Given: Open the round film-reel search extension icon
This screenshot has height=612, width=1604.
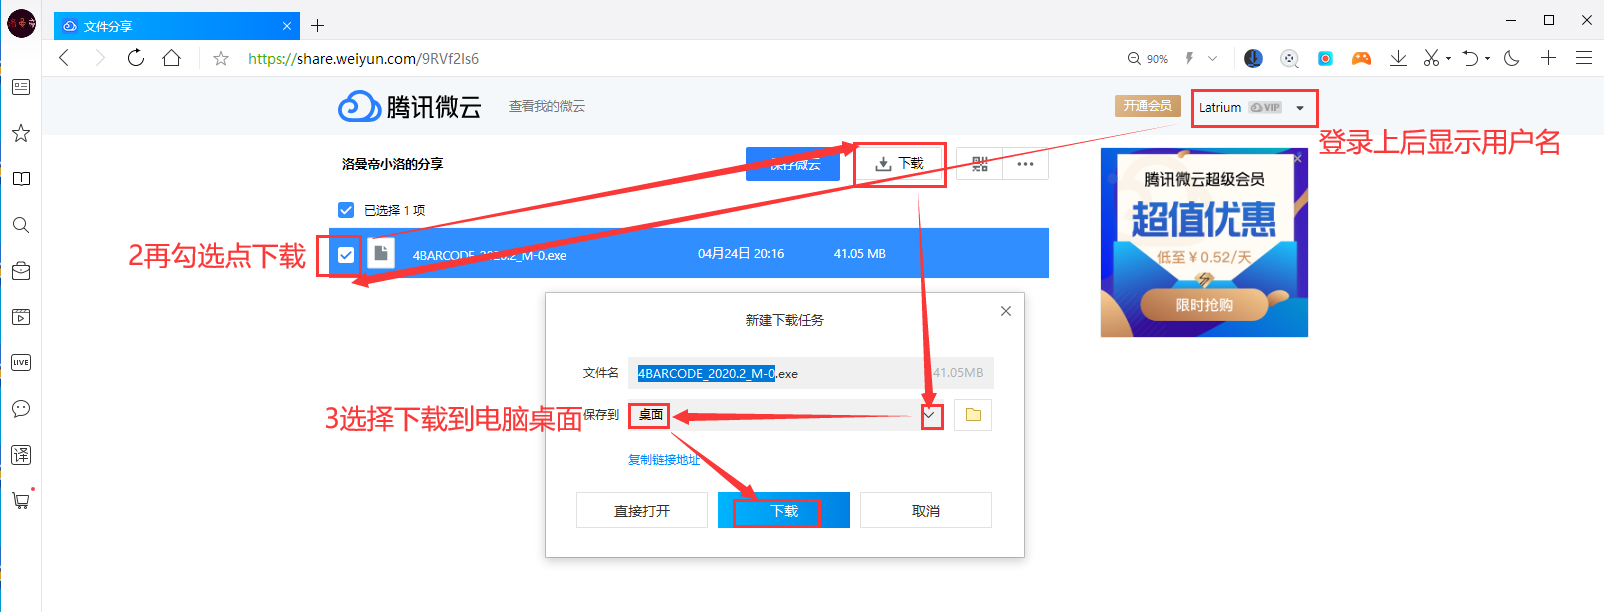Looking at the screenshot, I should 1290,58.
